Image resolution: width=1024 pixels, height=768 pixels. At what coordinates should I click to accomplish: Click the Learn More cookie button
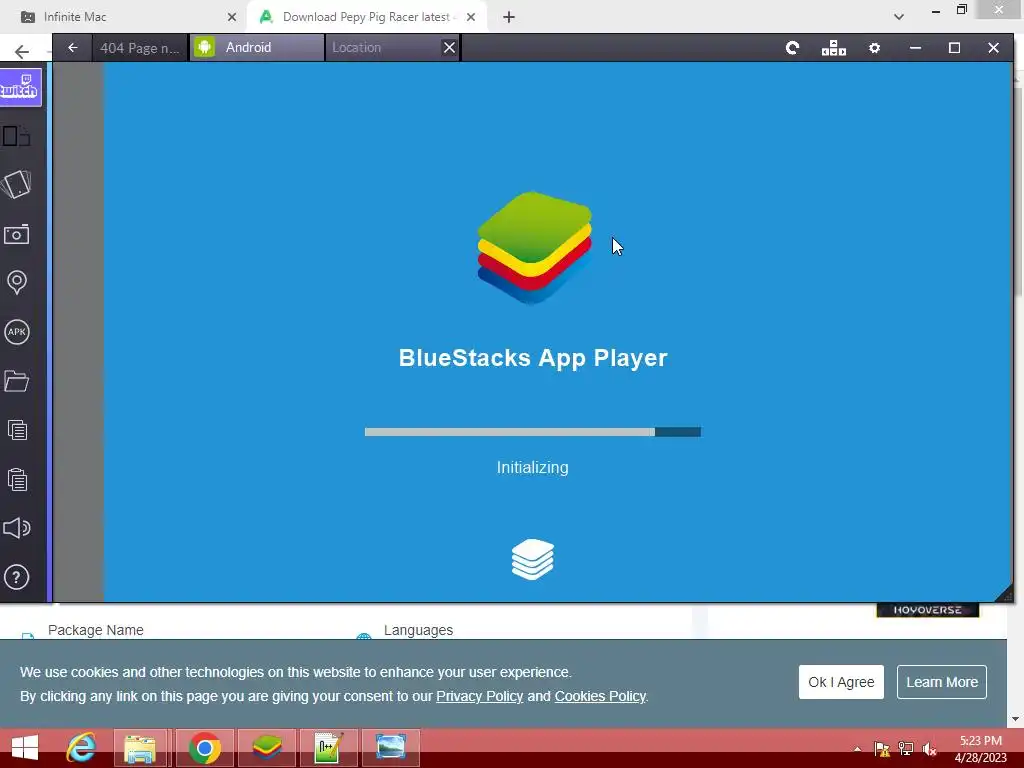[942, 682]
